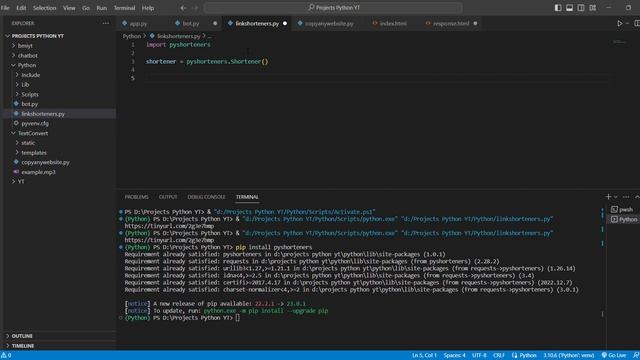Open the Customize Layout icon

(593, 8)
